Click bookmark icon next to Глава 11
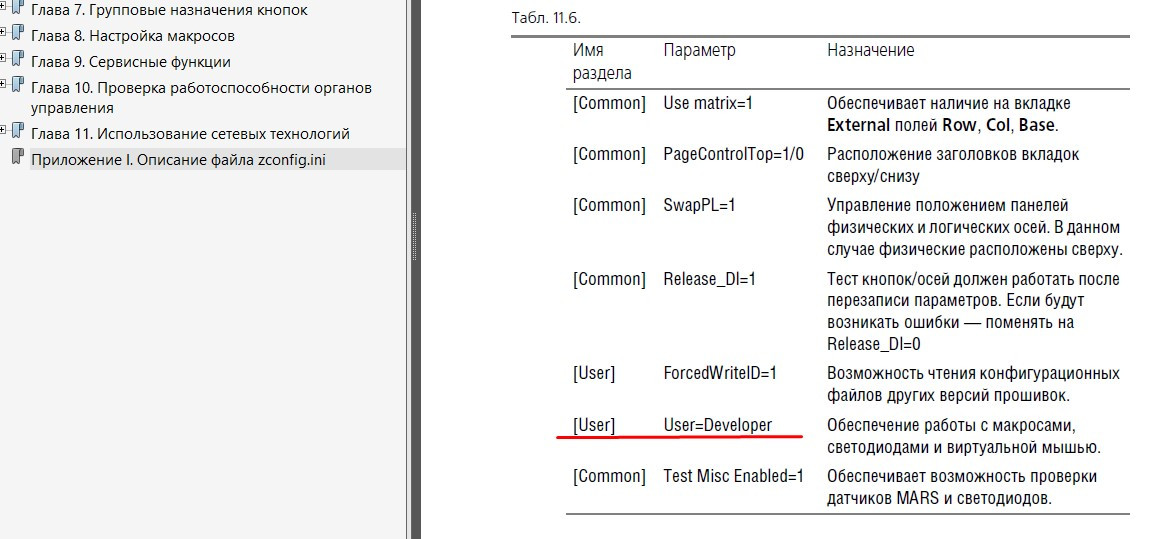Screen dimensions: 1159x539 tap(18, 132)
